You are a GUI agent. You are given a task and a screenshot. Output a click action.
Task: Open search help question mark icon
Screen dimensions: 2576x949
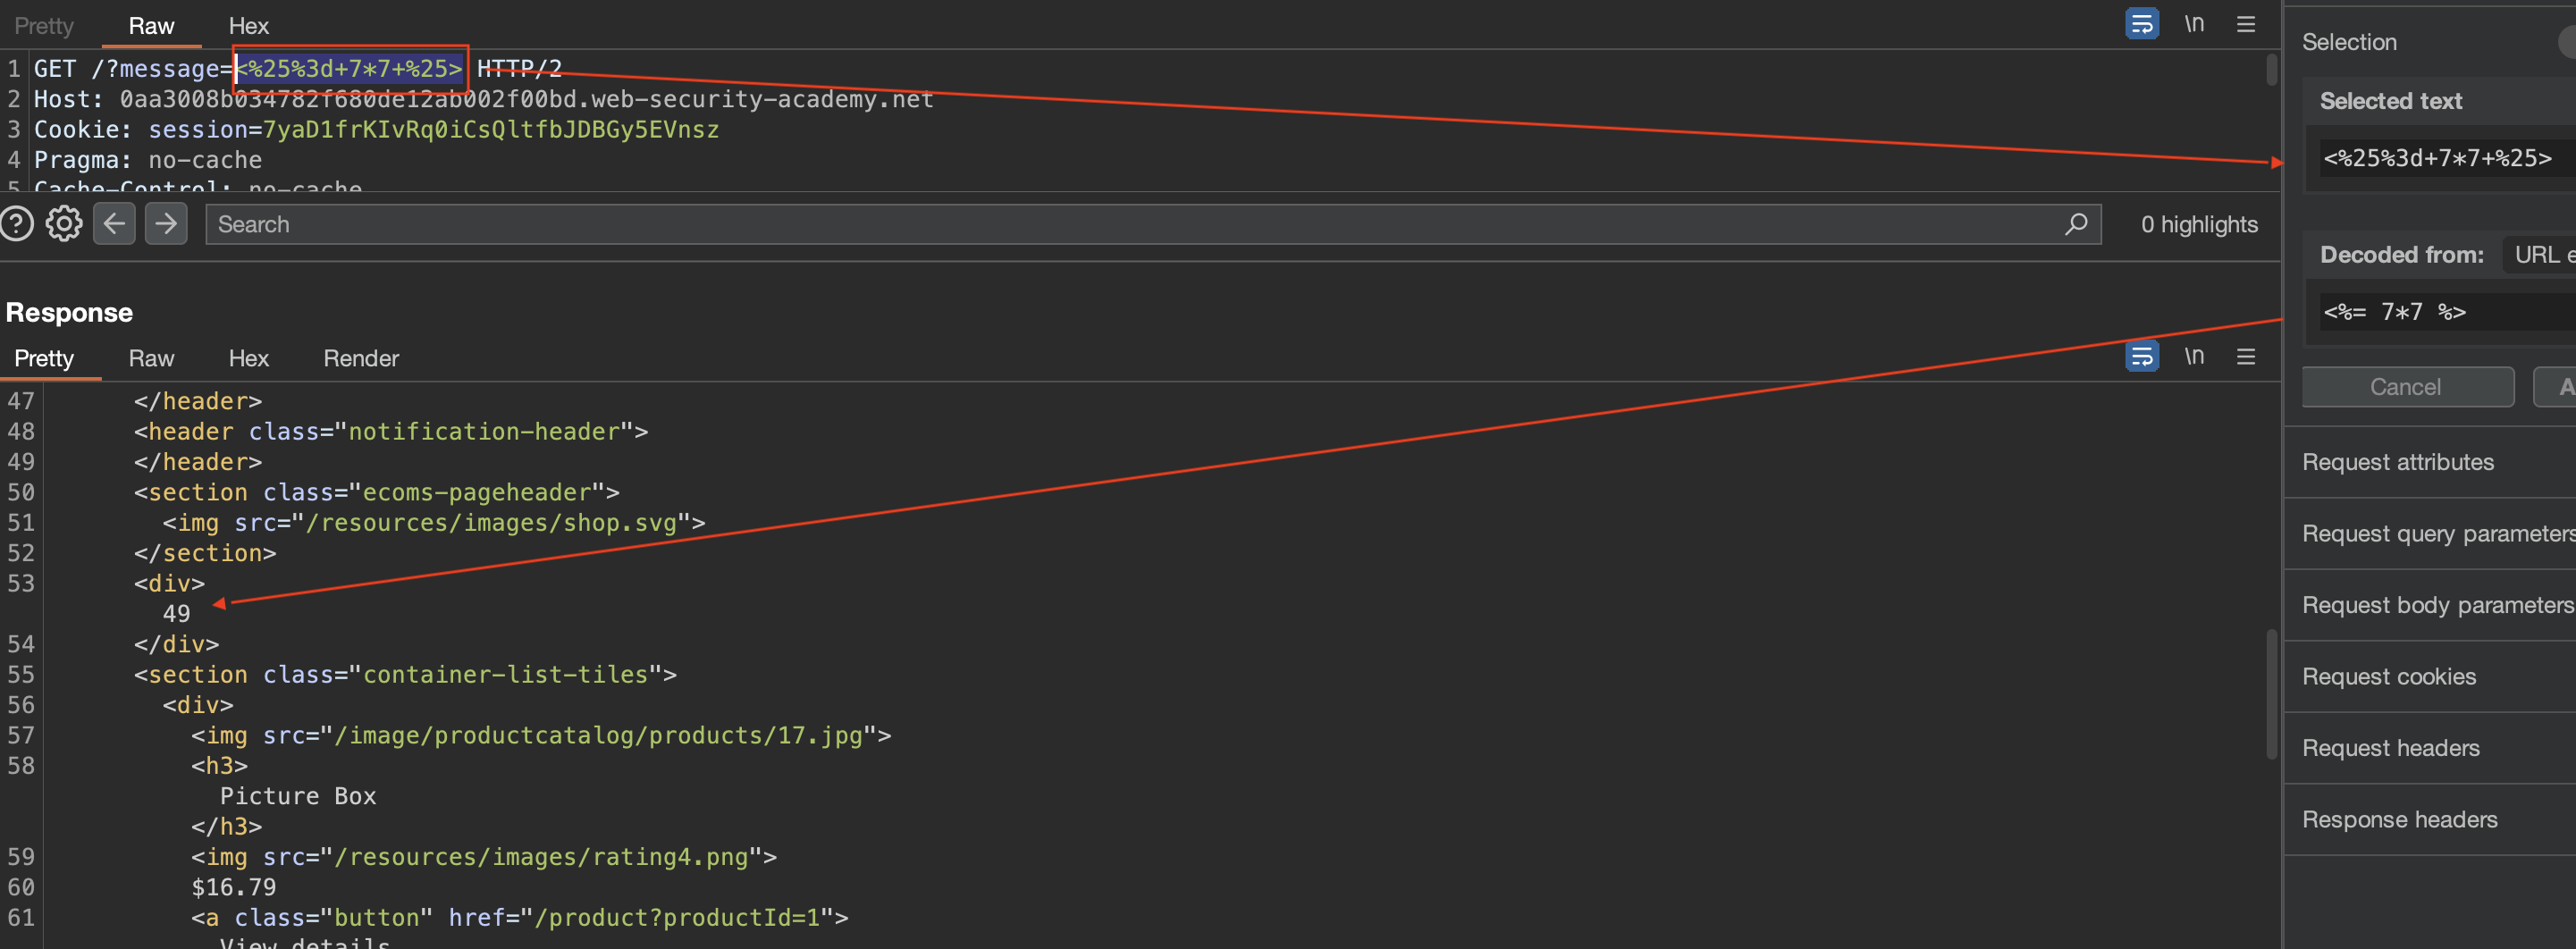click(x=17, y=224)
